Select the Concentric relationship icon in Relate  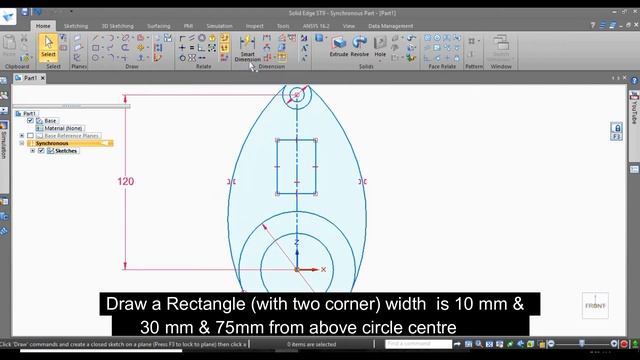tap(202, 38)
